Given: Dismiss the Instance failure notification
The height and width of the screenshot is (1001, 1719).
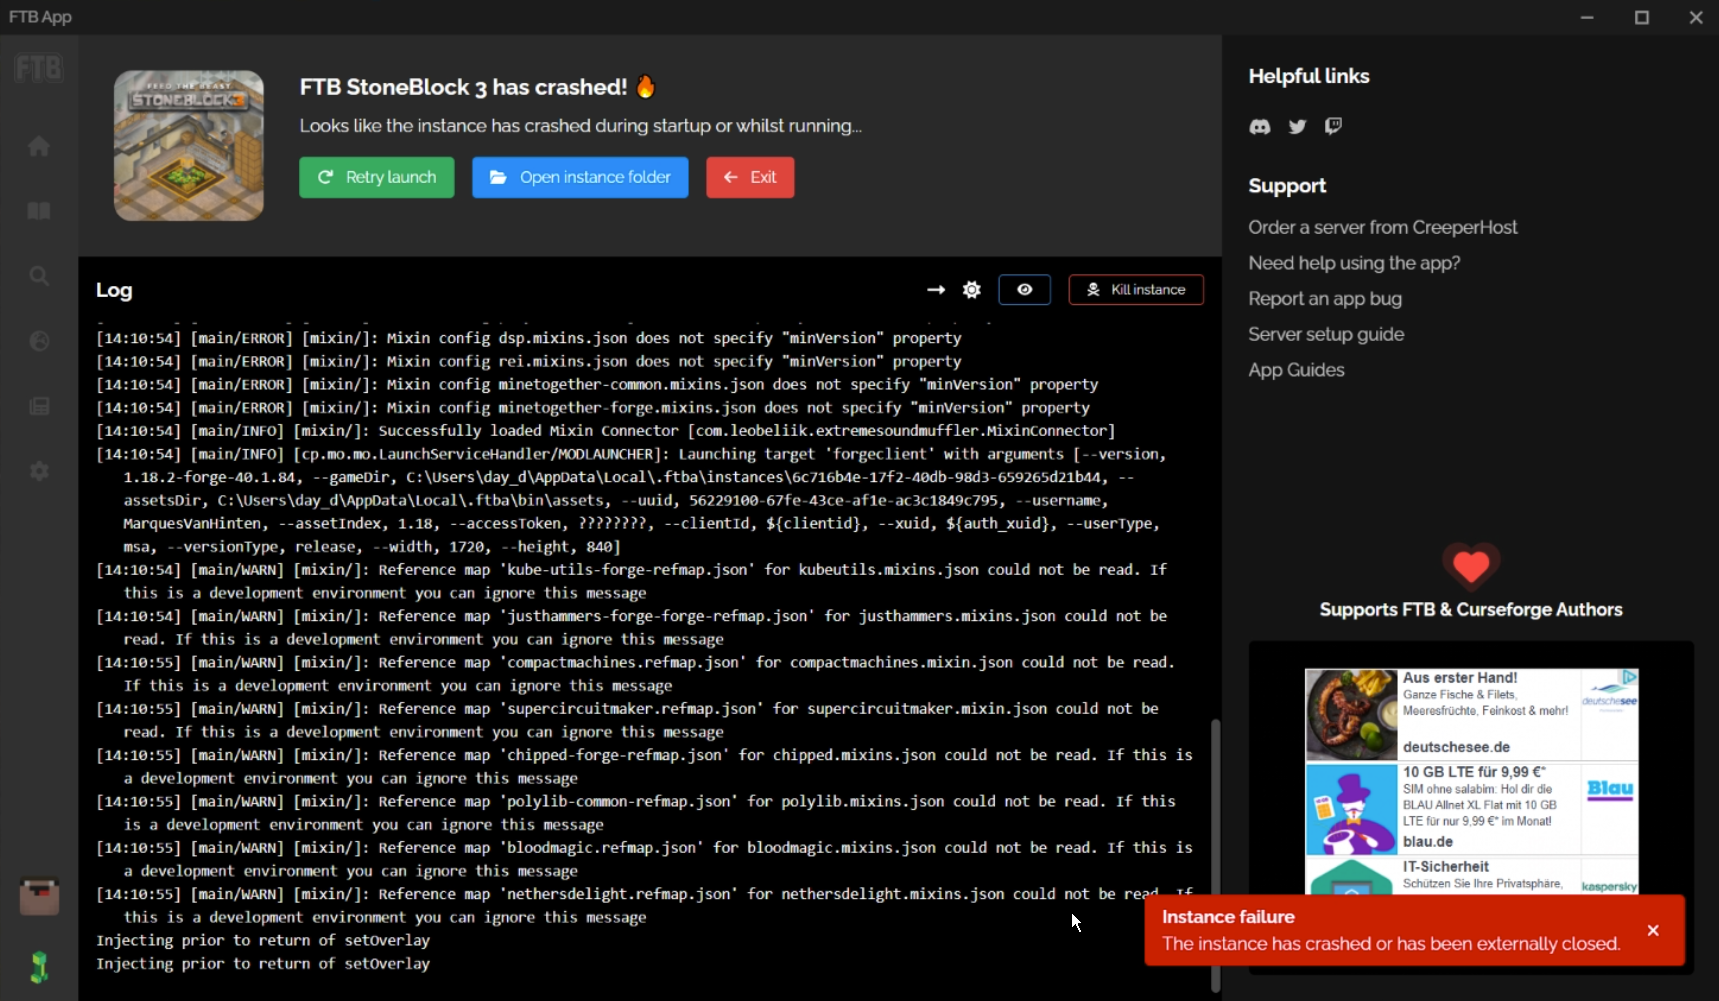Looking at the screenshot, I should pyautogui.click(x=1654, y=930).
